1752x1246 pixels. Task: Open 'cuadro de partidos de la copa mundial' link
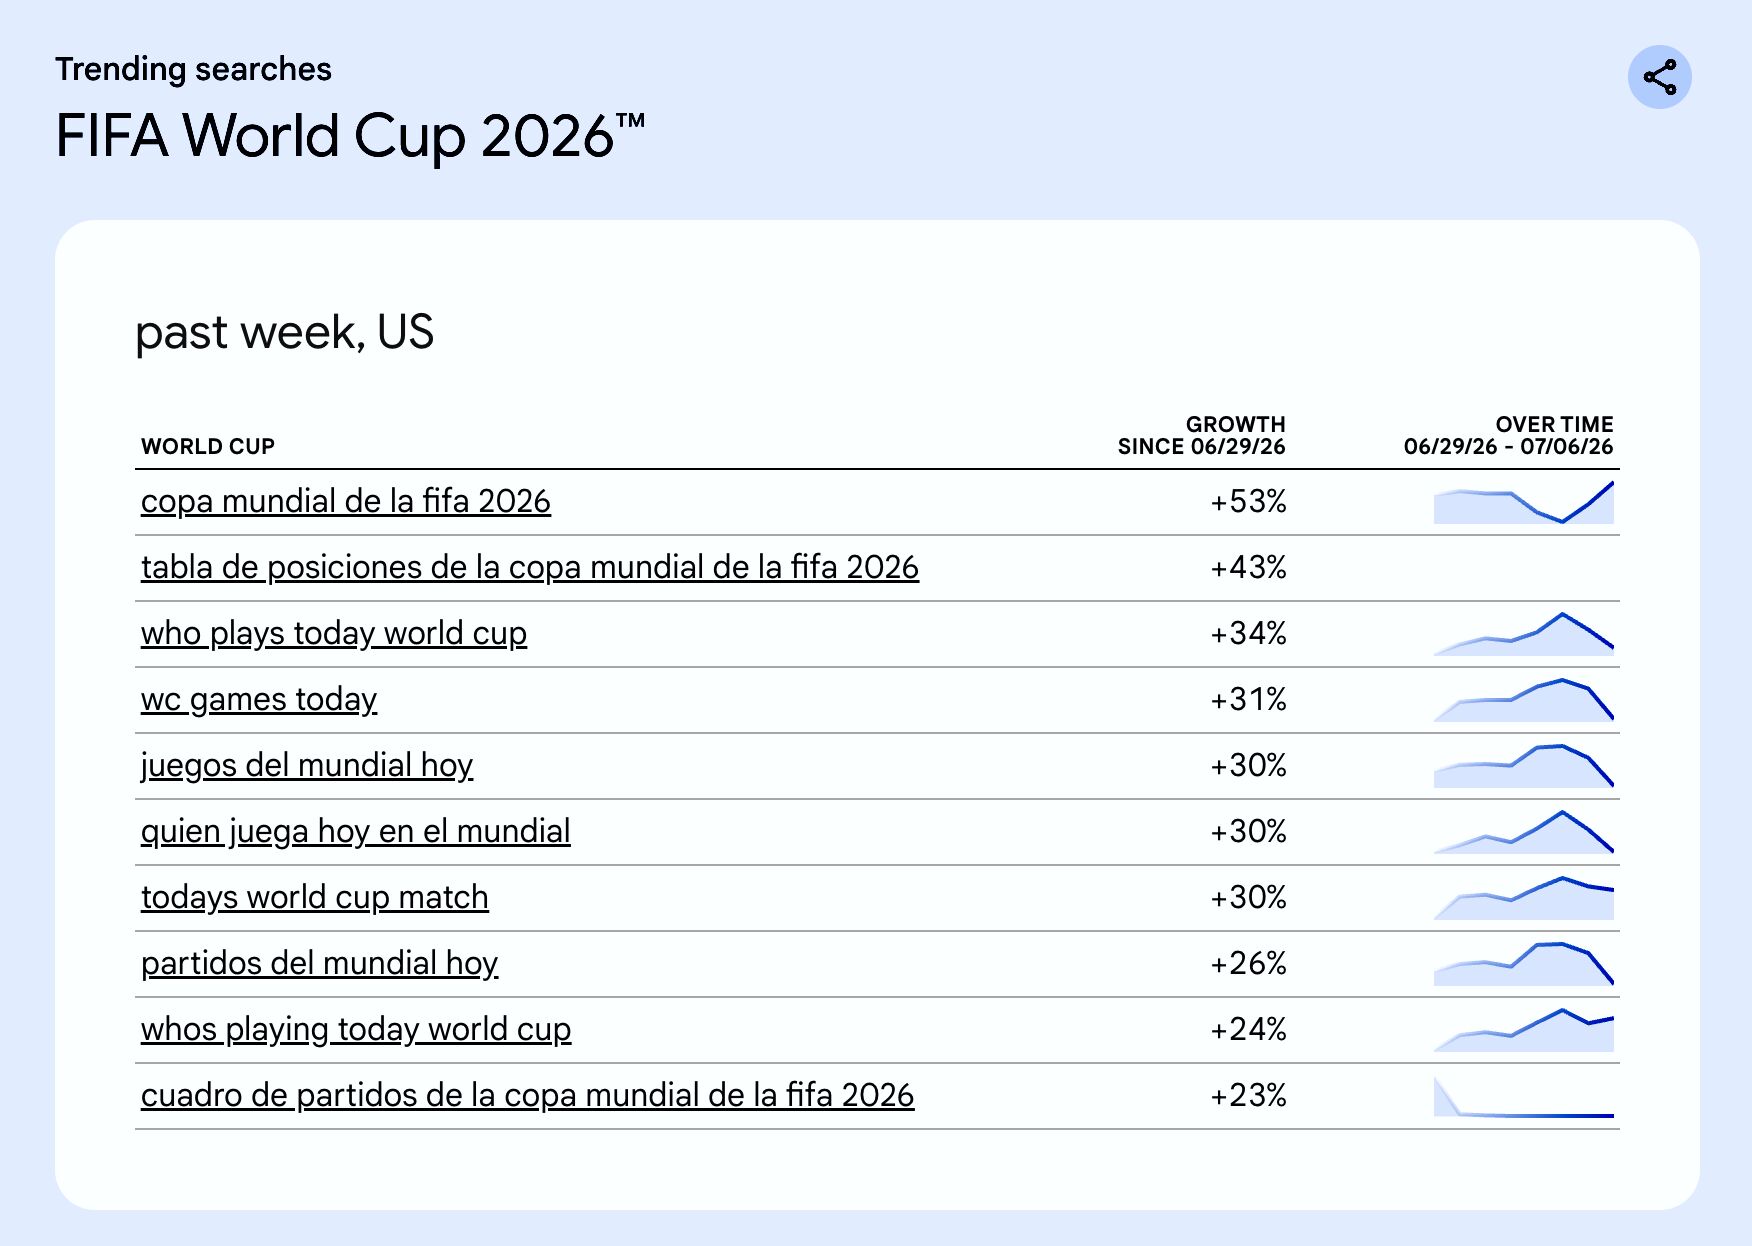pos(528,1095)
